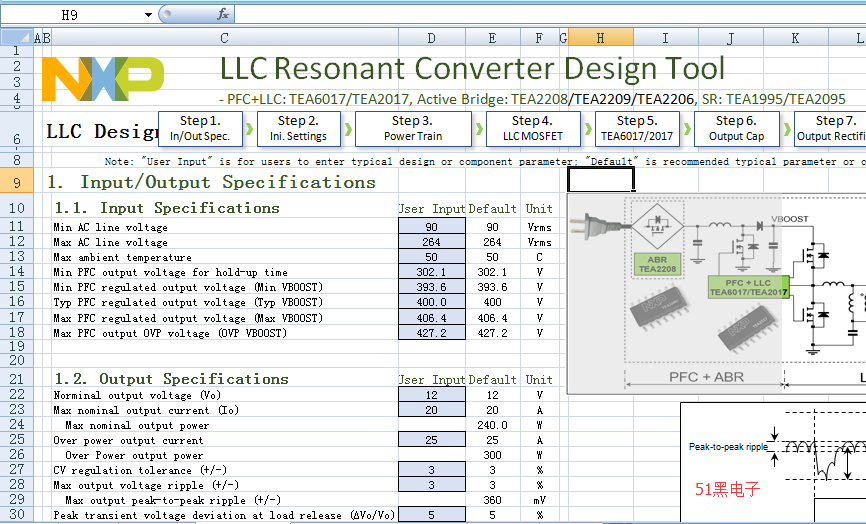
Task: Click the Select All corner box
Action: pos(16,38)
